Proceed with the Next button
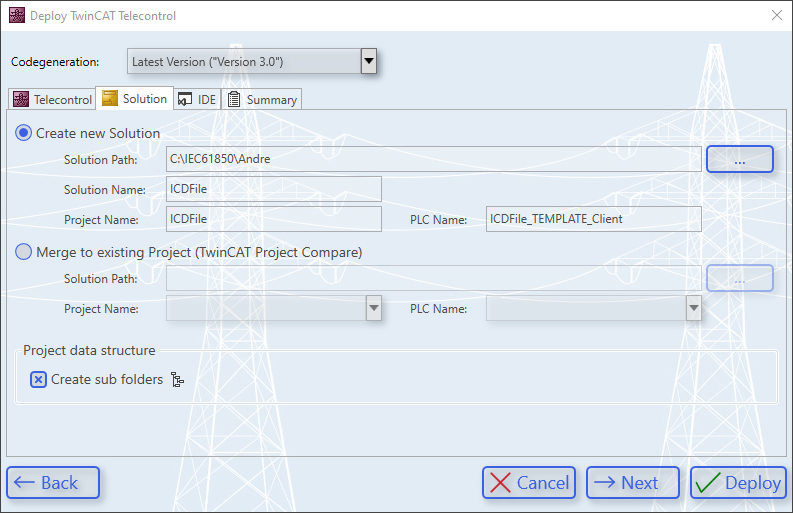This screenshot has height=513, width=793. pyautogui.click(x=633, y=483)
